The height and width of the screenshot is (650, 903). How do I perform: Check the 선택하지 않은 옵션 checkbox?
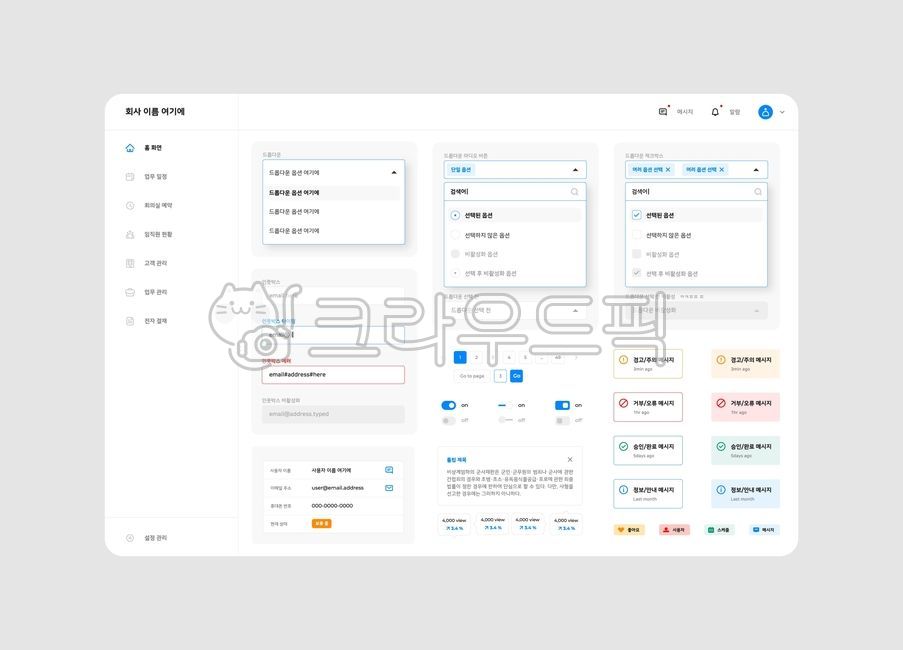point(637,233)
